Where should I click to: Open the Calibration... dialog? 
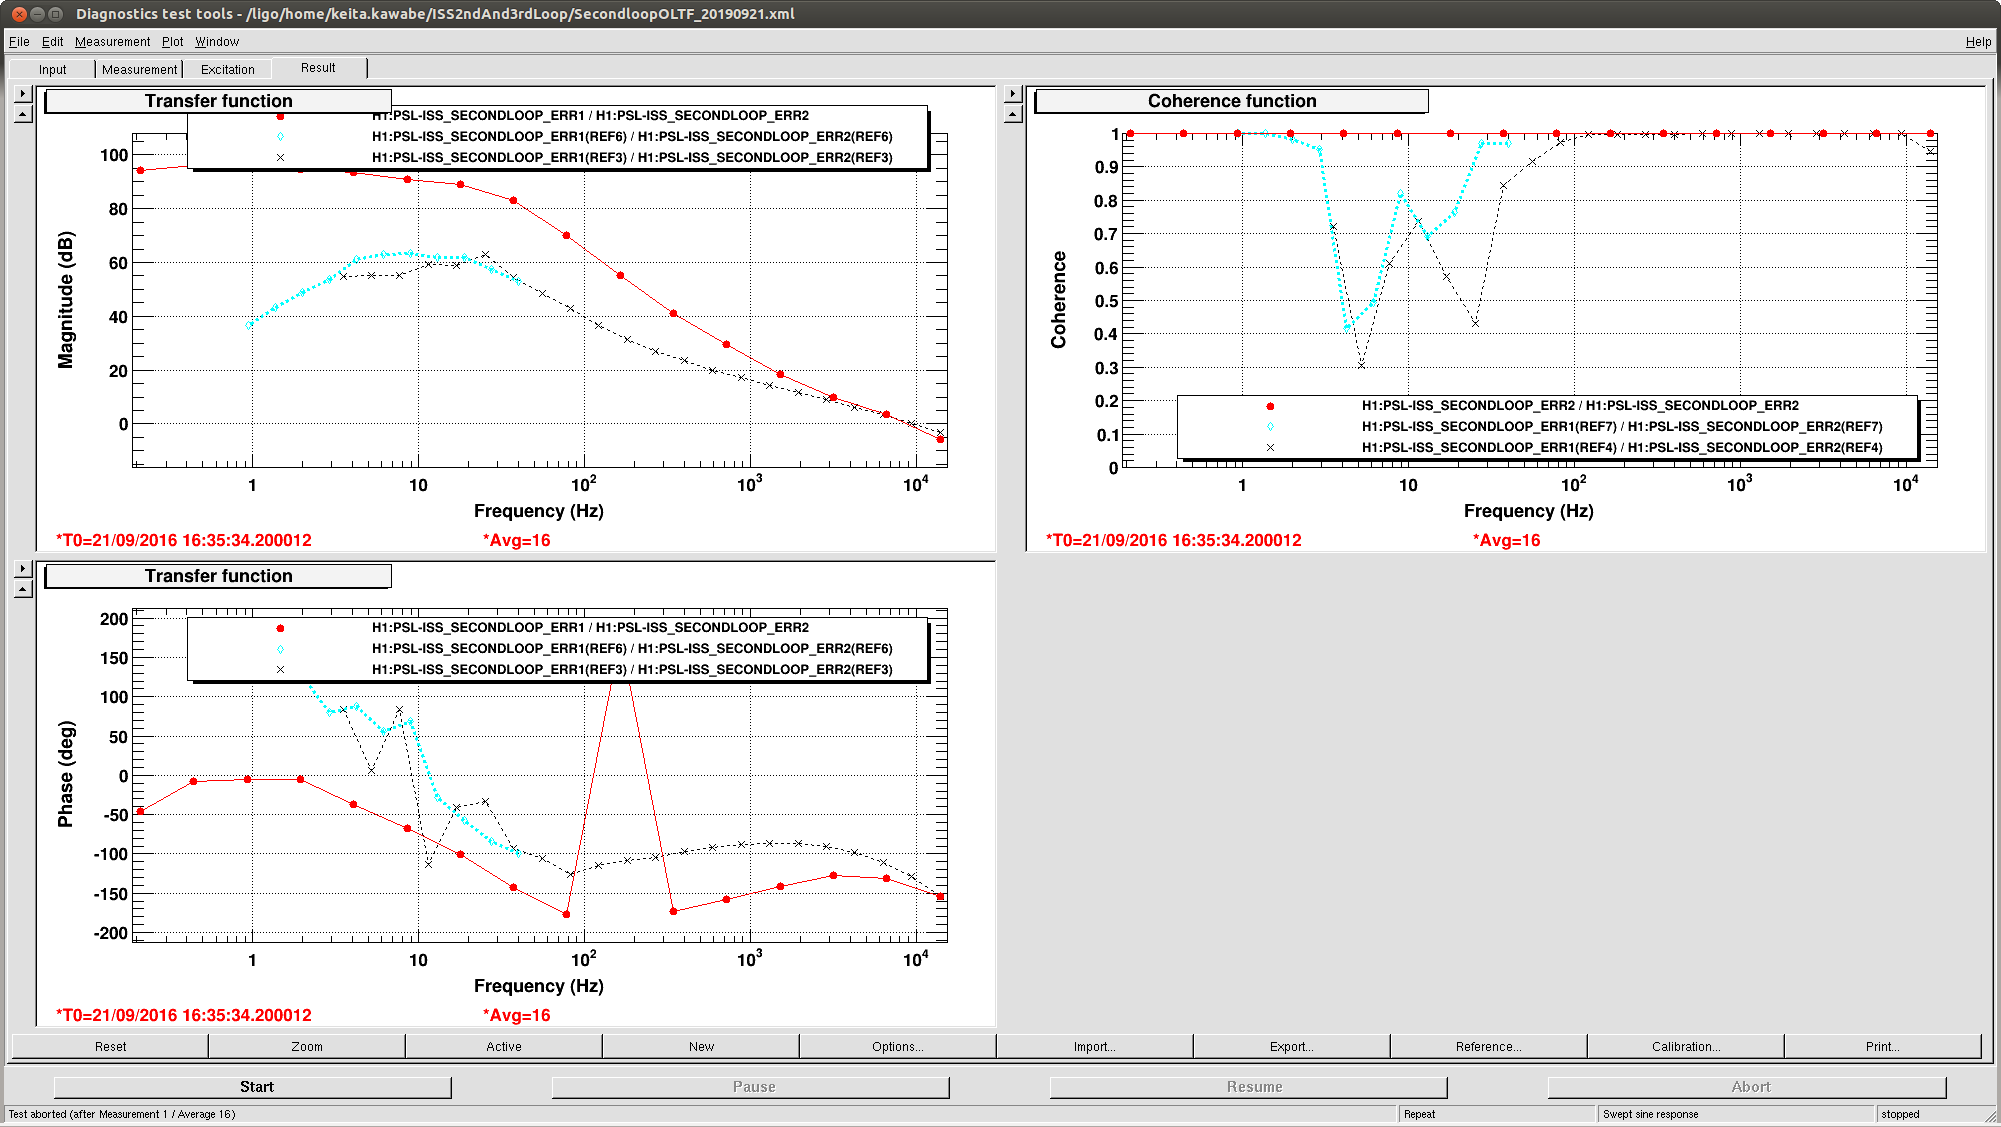pyautogui.click(x=1686, y=1046)
